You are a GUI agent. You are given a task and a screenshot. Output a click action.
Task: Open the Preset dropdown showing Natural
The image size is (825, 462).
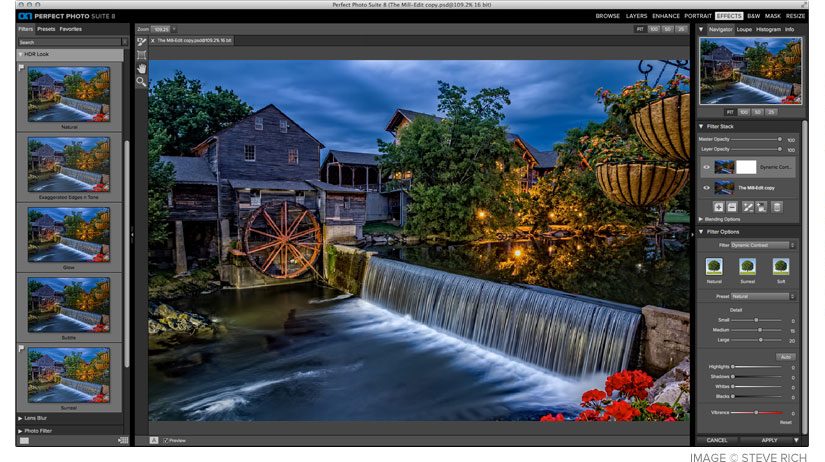point(762,296)
